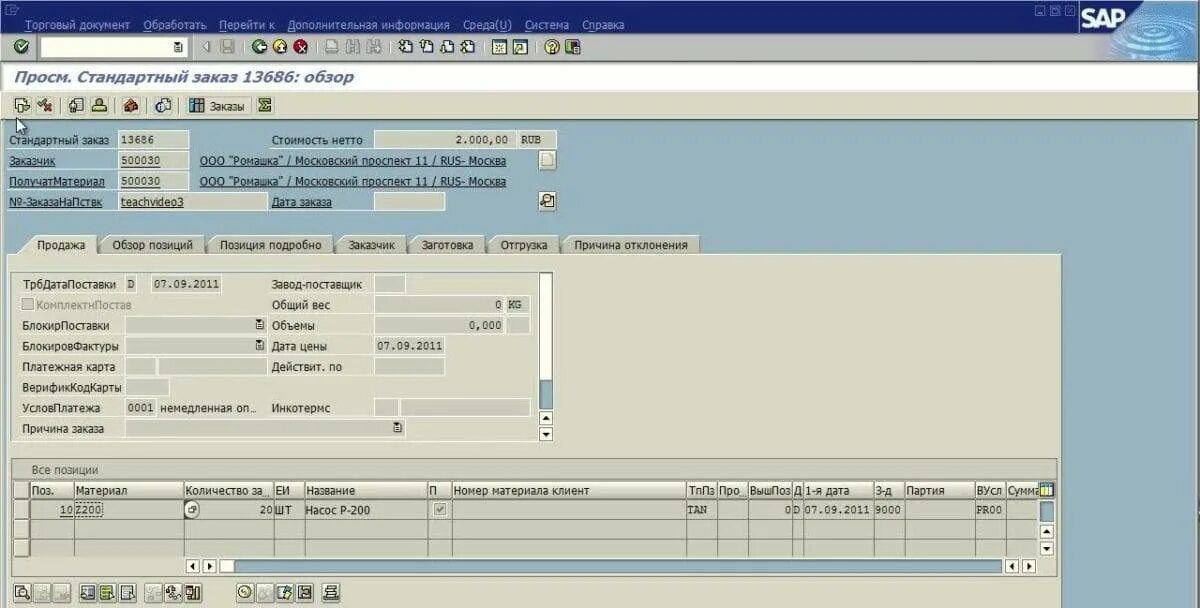The image size is (1200, 608).
Task: Click the items table vertical scroll down arrow
Action: tap(1047, 548)
